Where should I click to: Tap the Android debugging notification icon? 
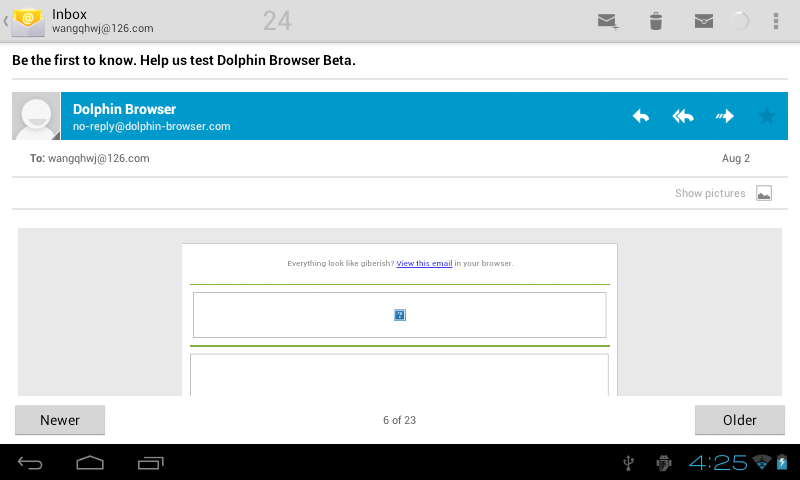pos(664,463)
